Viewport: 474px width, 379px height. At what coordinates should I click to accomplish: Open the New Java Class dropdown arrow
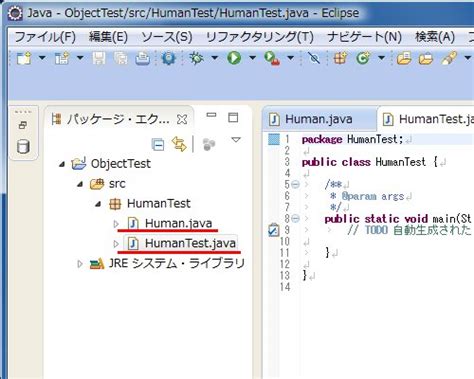tap(382, 58)
